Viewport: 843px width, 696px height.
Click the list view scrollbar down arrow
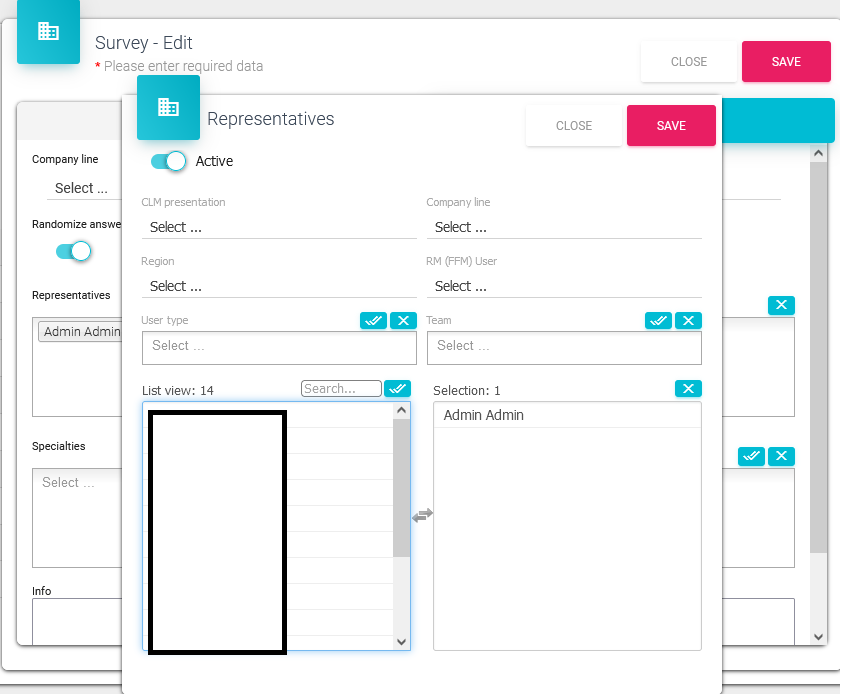tap(402, 642)
